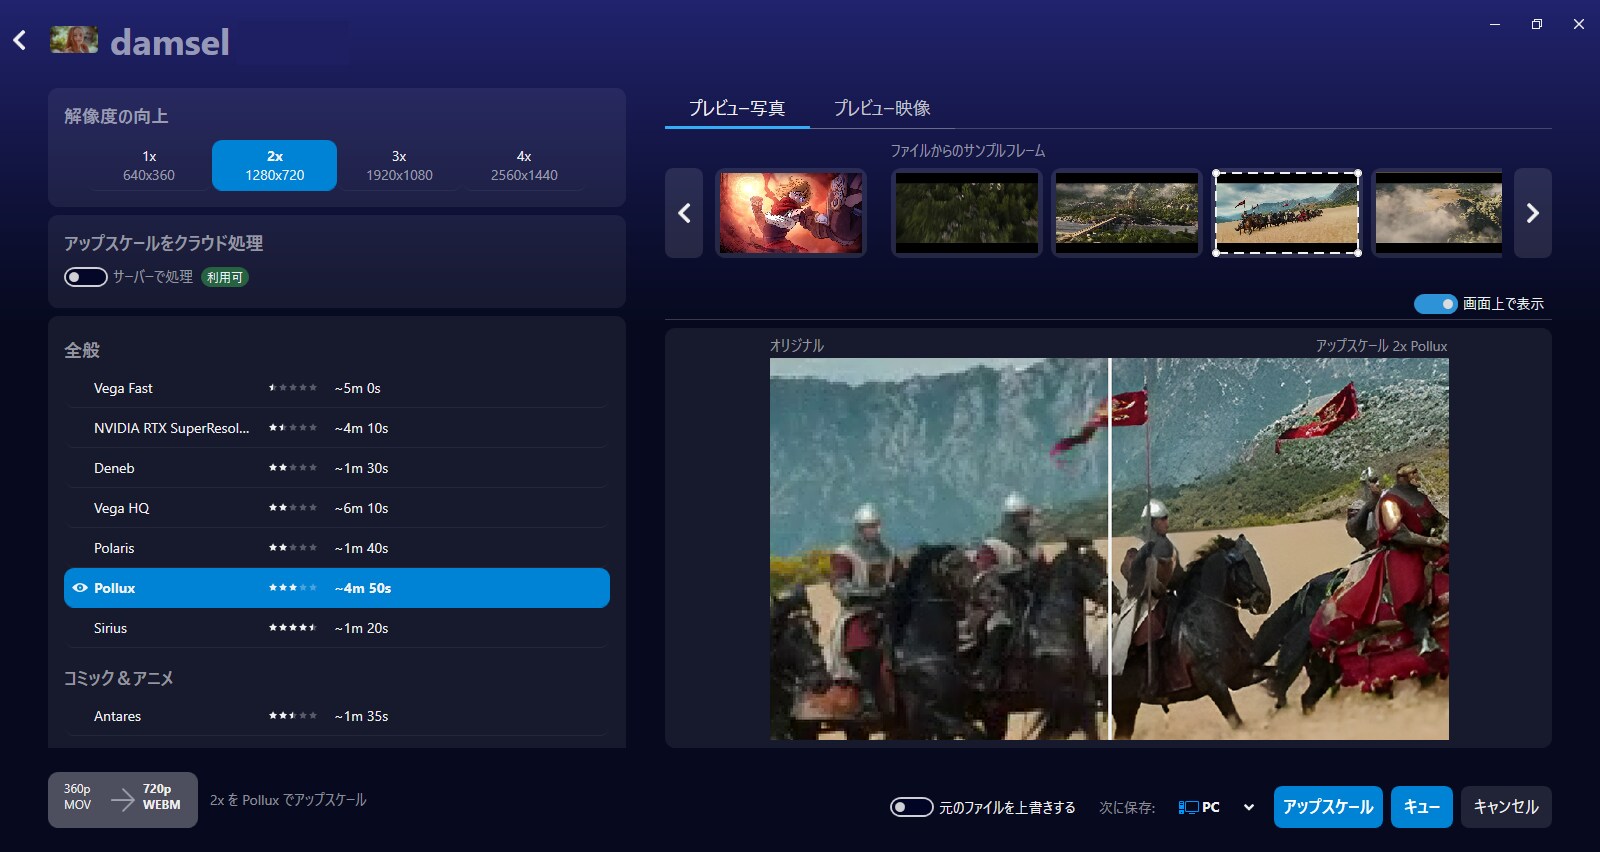Viewport: 1600px width, 852px height.
Task: Select the fiery warrior sample frame thumbnail
Action: click(x=791, y=212)
